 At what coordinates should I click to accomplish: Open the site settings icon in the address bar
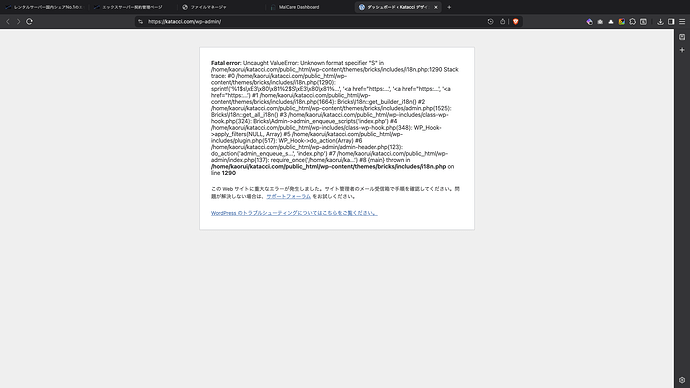(x=140, y=22)
